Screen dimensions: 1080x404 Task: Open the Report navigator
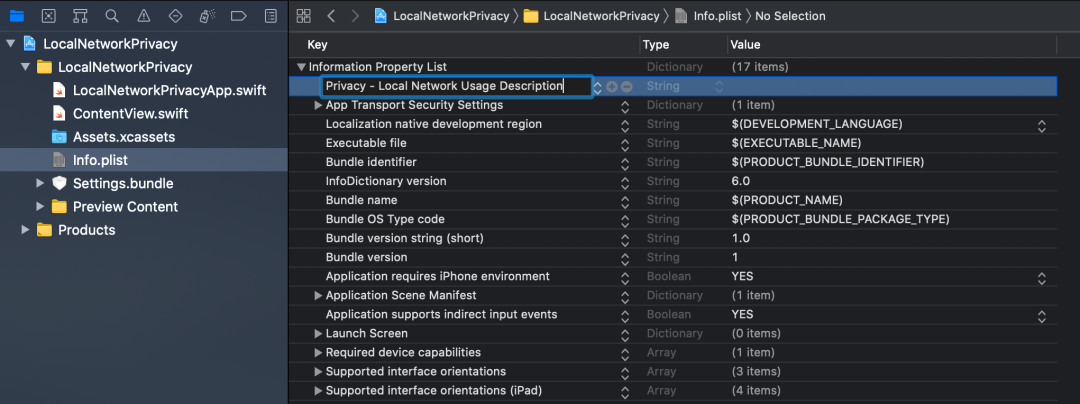point(270,16)
